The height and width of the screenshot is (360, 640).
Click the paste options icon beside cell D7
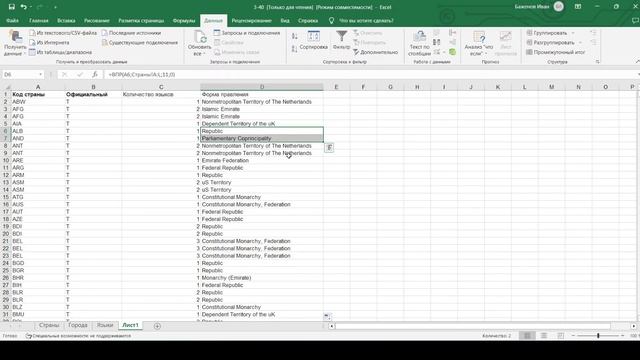click(x=329, y=147)
